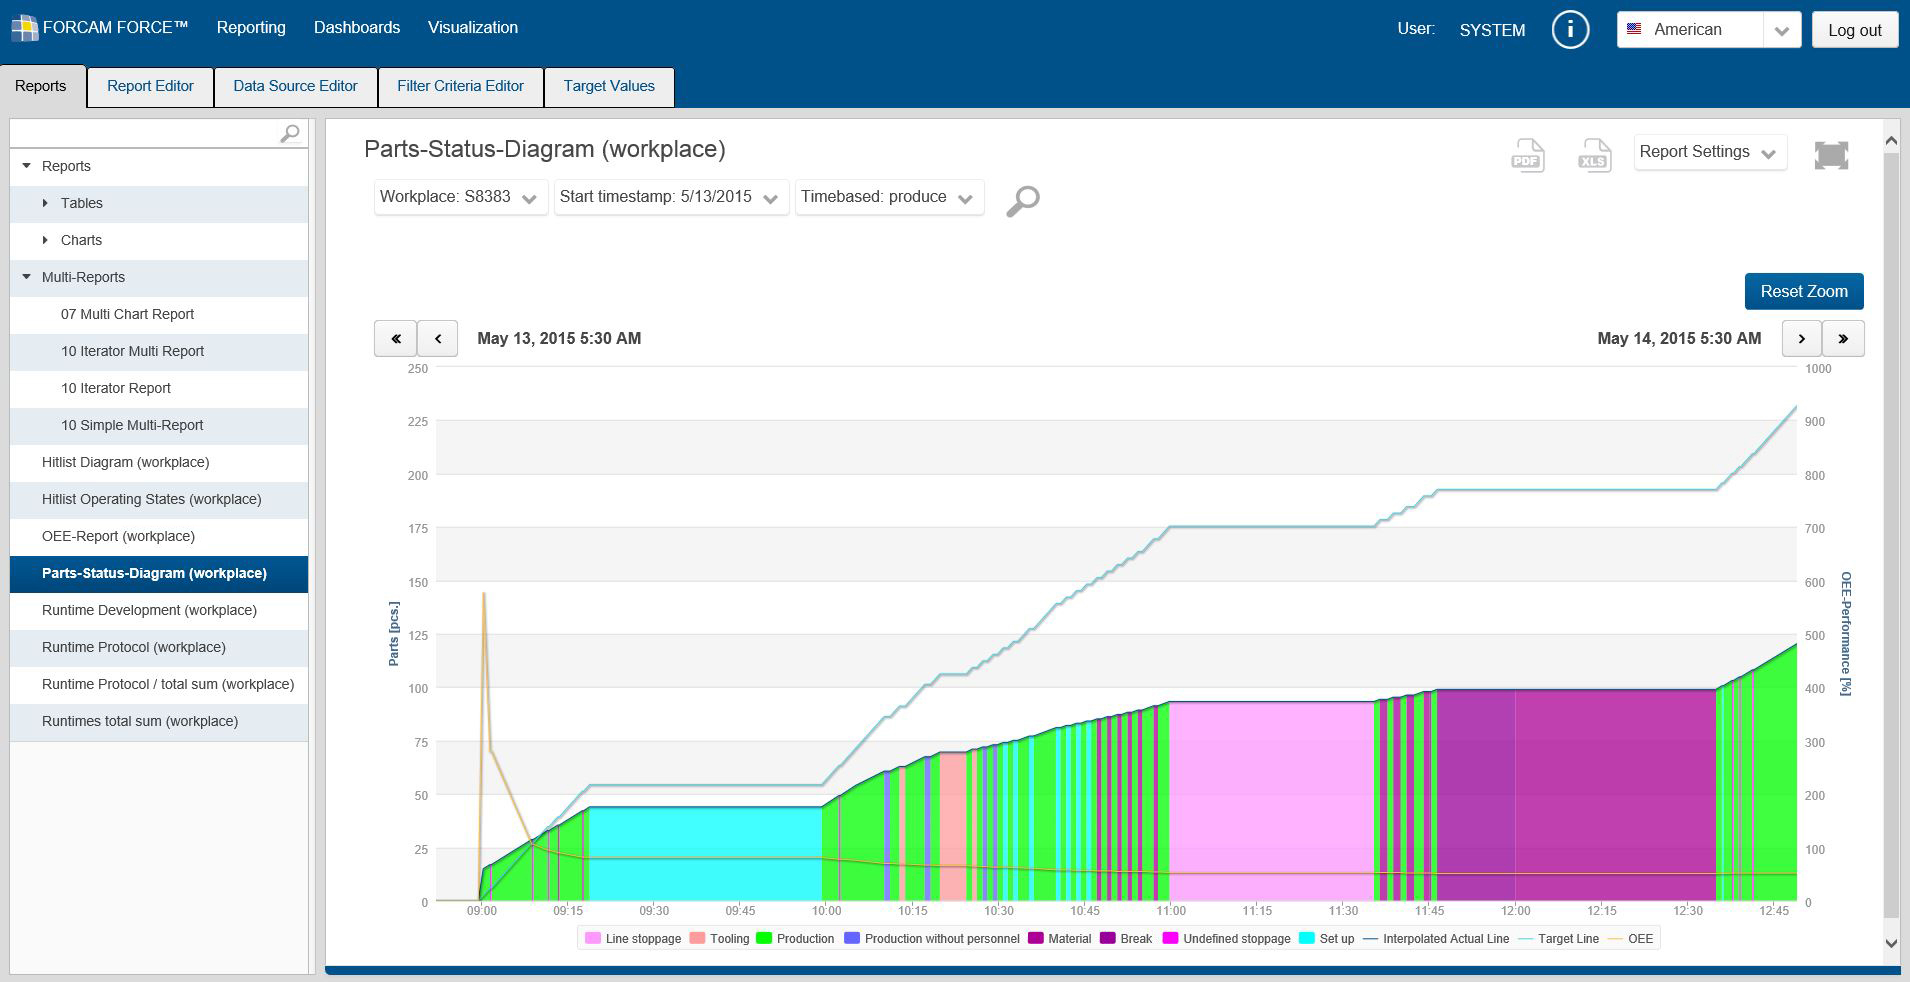Click the magnifier icon beside report filters

(1022, 201)
